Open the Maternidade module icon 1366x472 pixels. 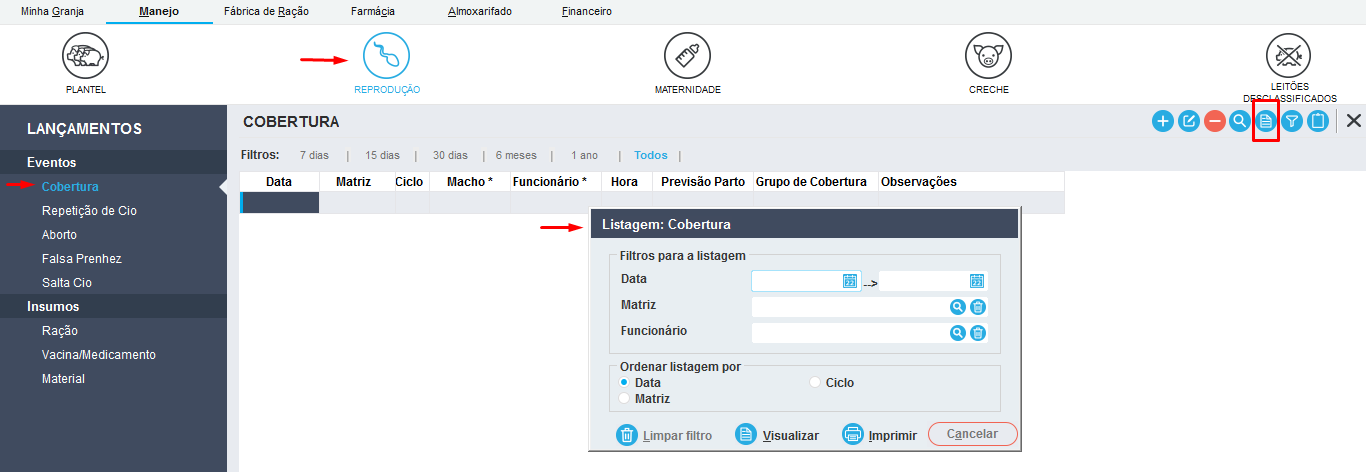point(688,56)
